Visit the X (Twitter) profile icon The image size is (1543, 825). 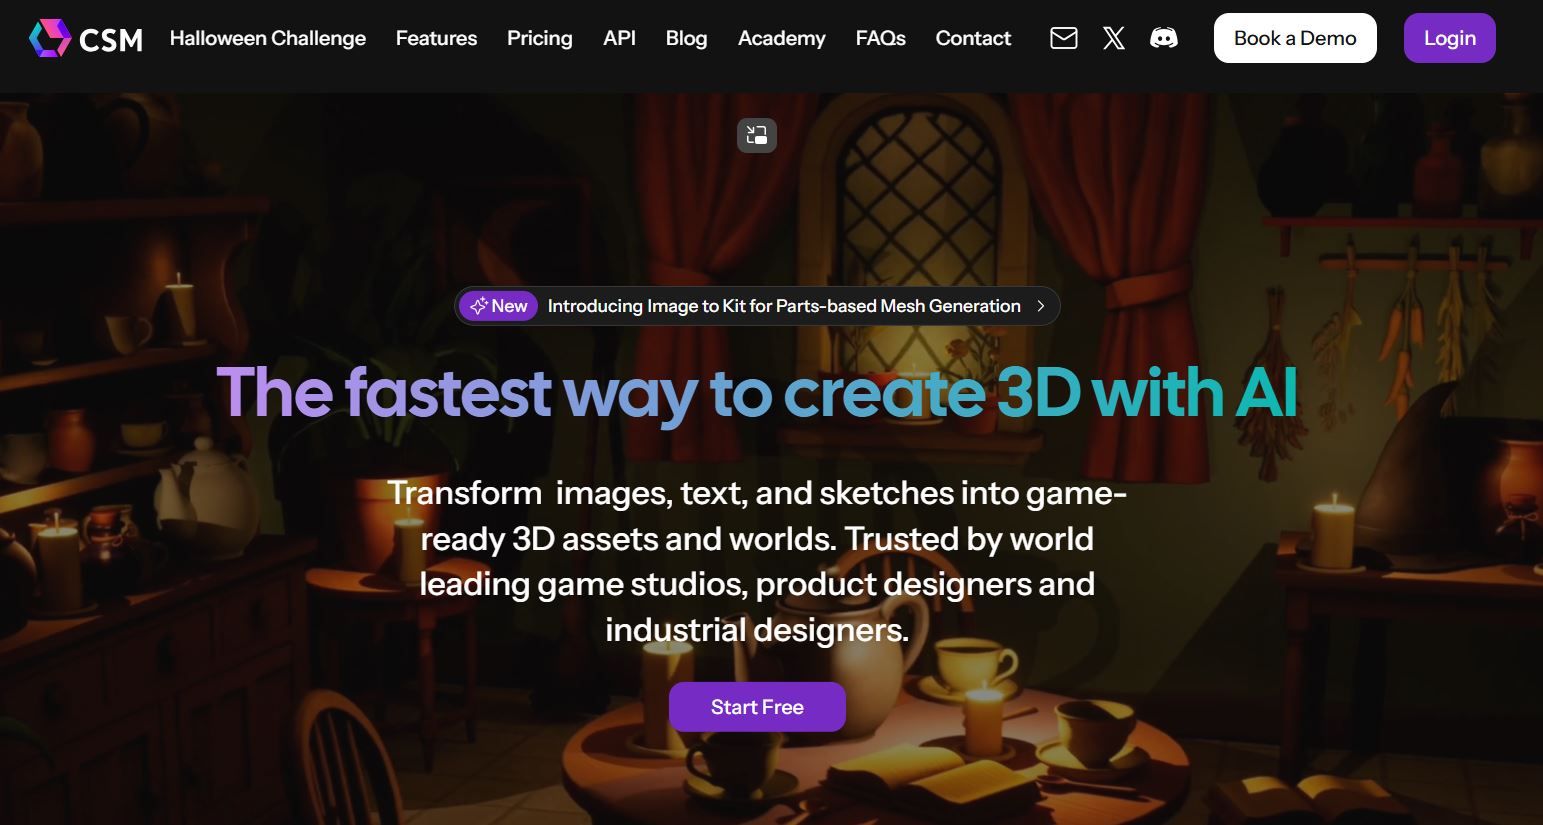[1113, 38]
